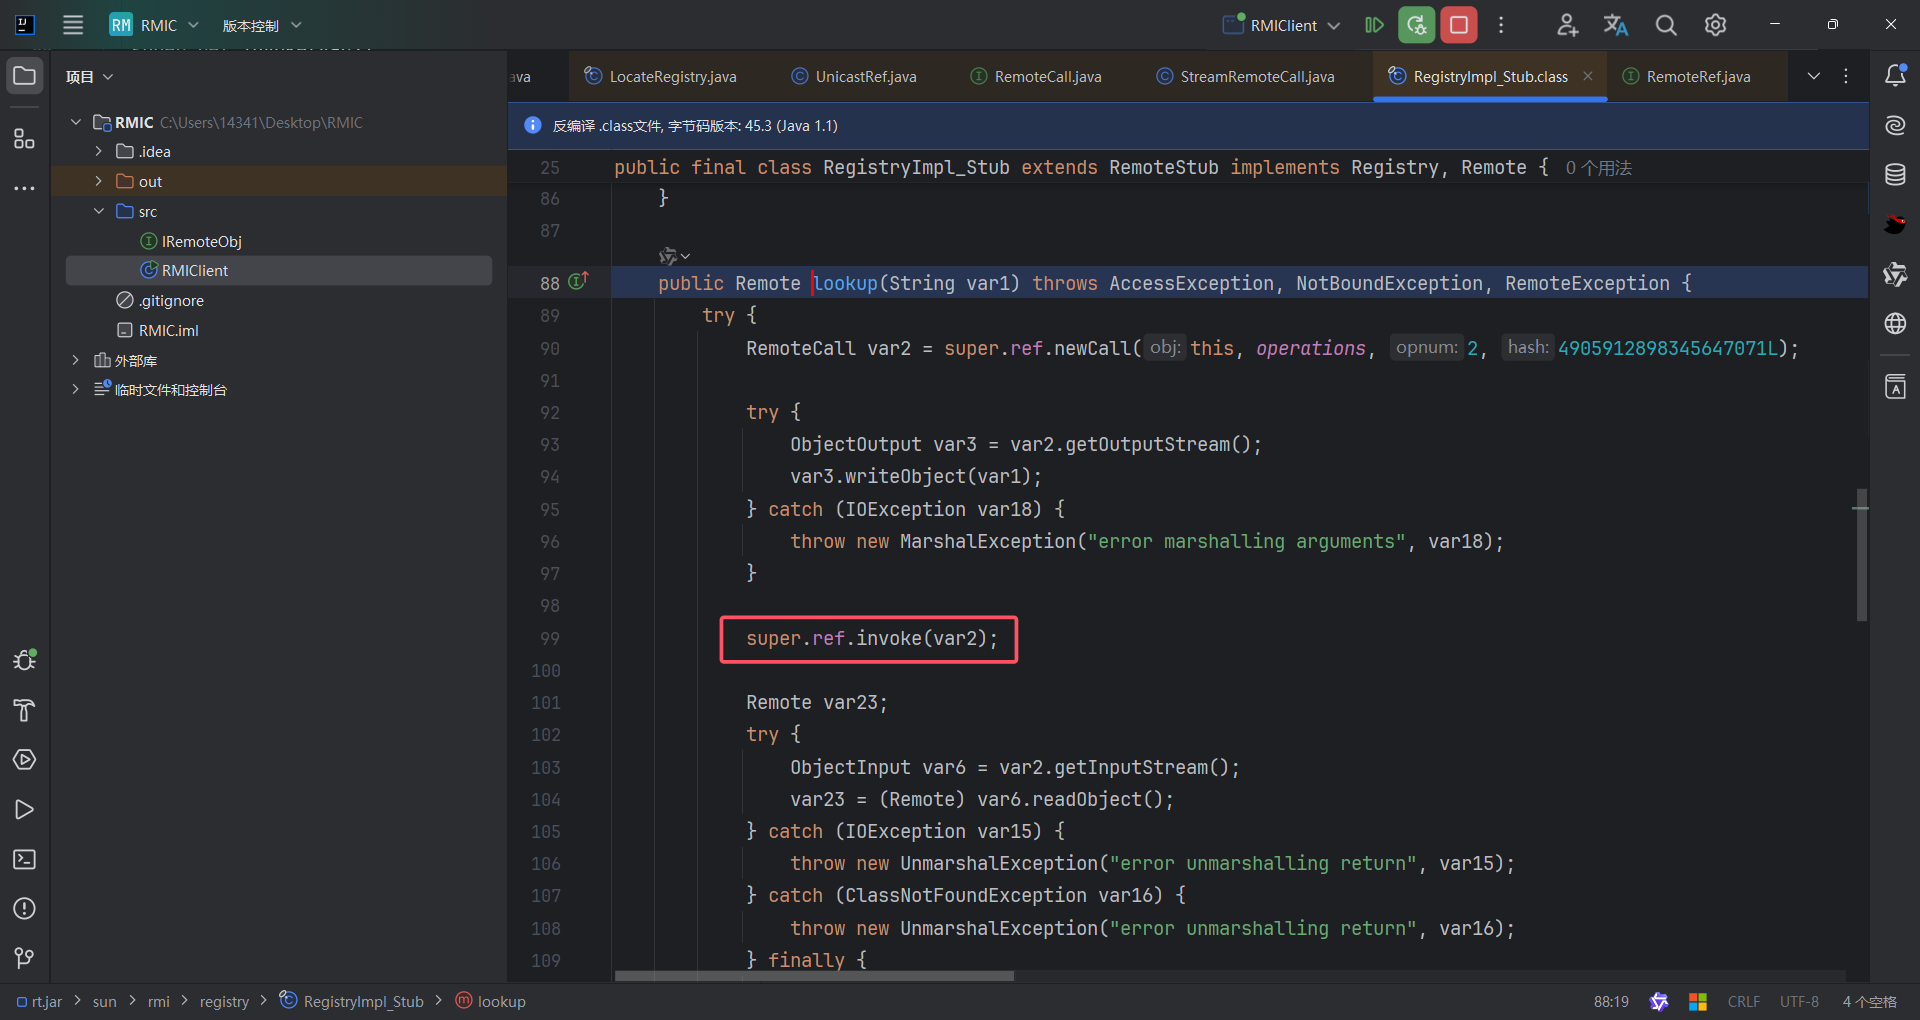
Task: Open the Database tool window
Action: pos(1895,175)
